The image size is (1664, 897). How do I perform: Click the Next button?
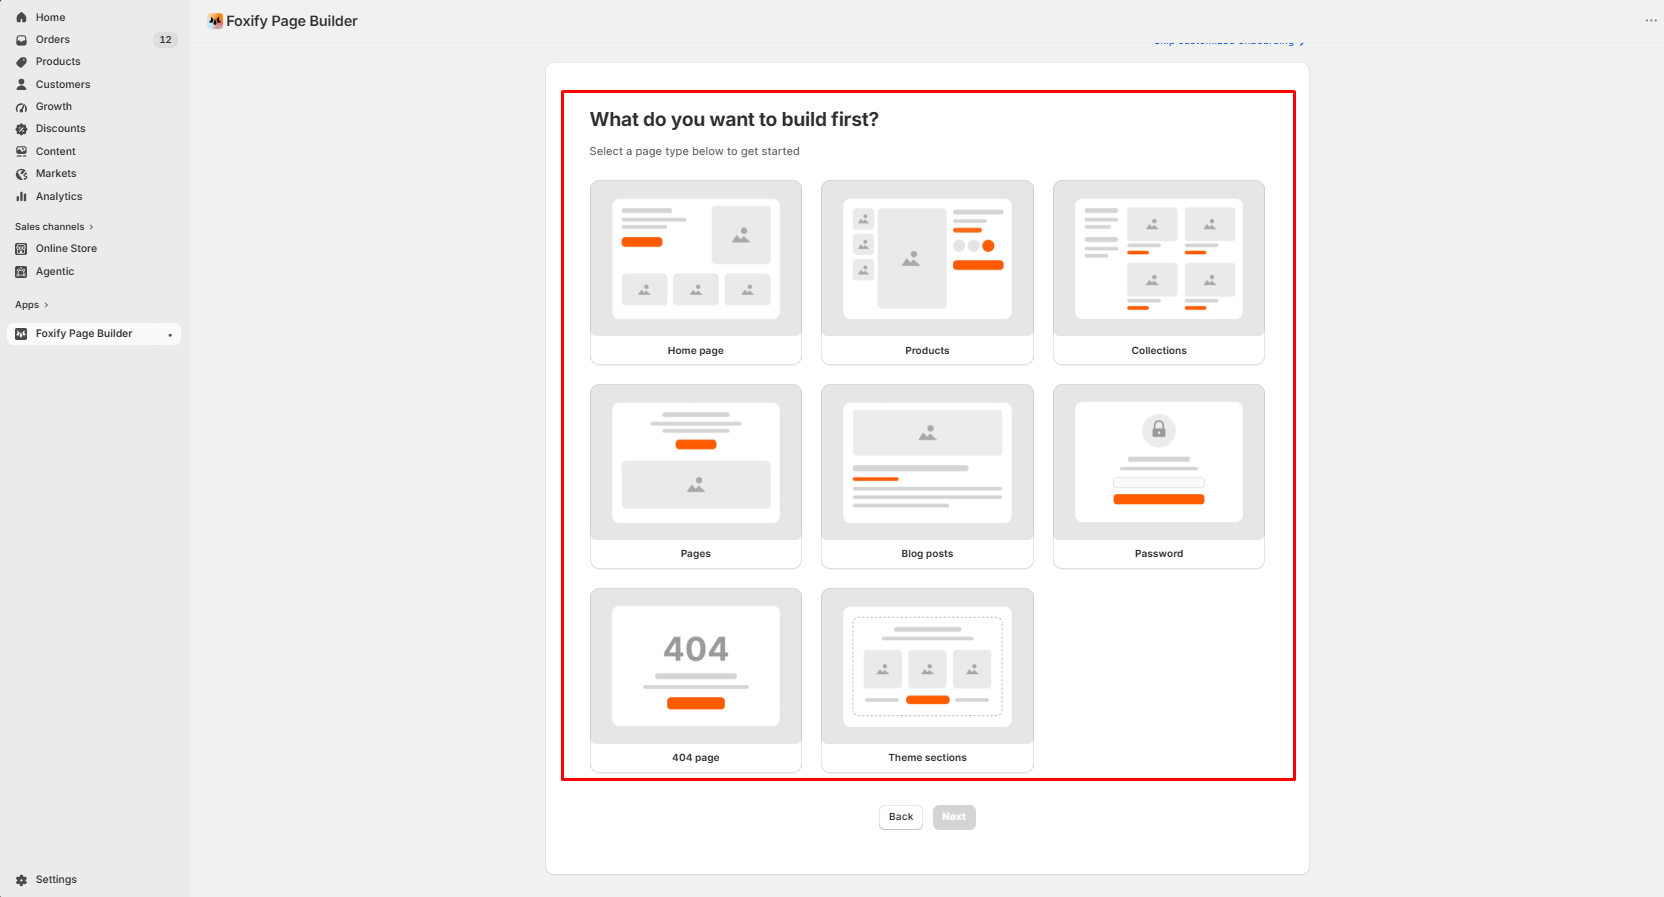(954, 817)
